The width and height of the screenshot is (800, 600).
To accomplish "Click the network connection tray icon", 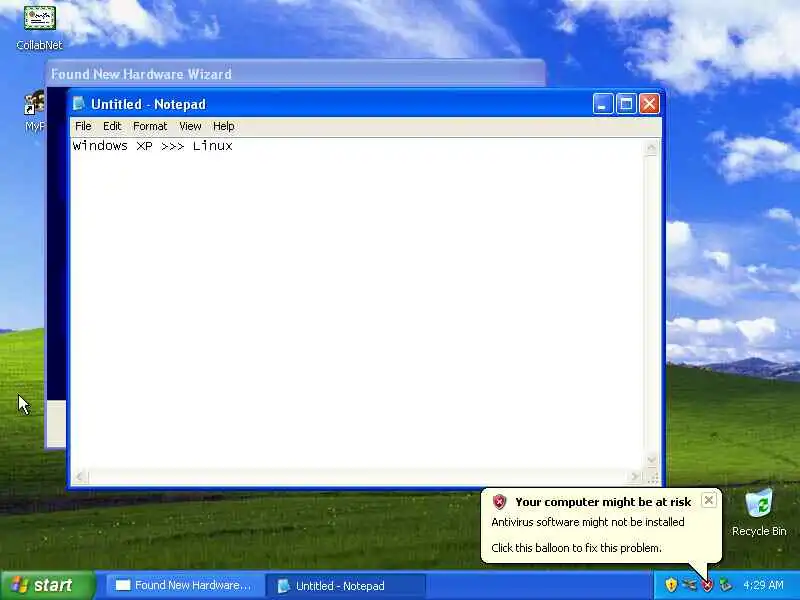I will tap(689, 585).
